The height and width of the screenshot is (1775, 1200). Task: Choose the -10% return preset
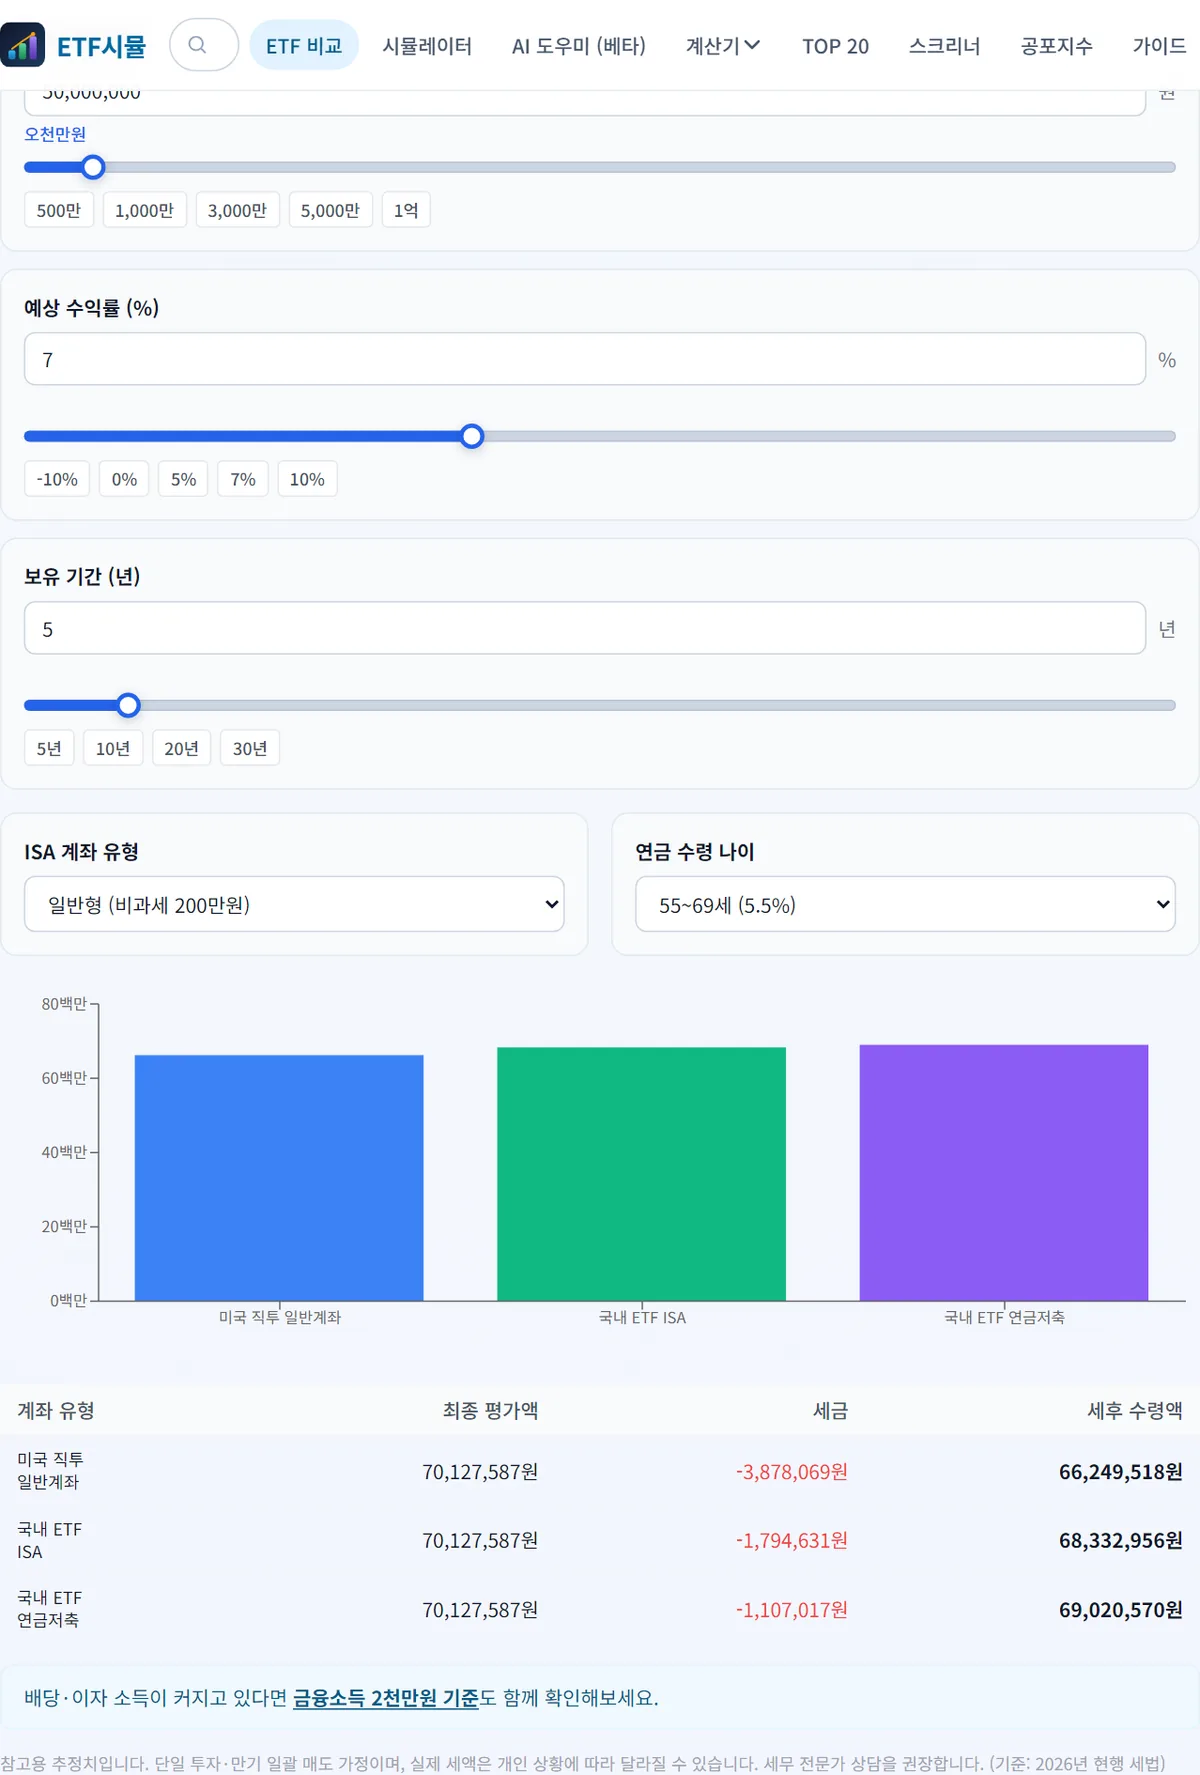(57, 479)
